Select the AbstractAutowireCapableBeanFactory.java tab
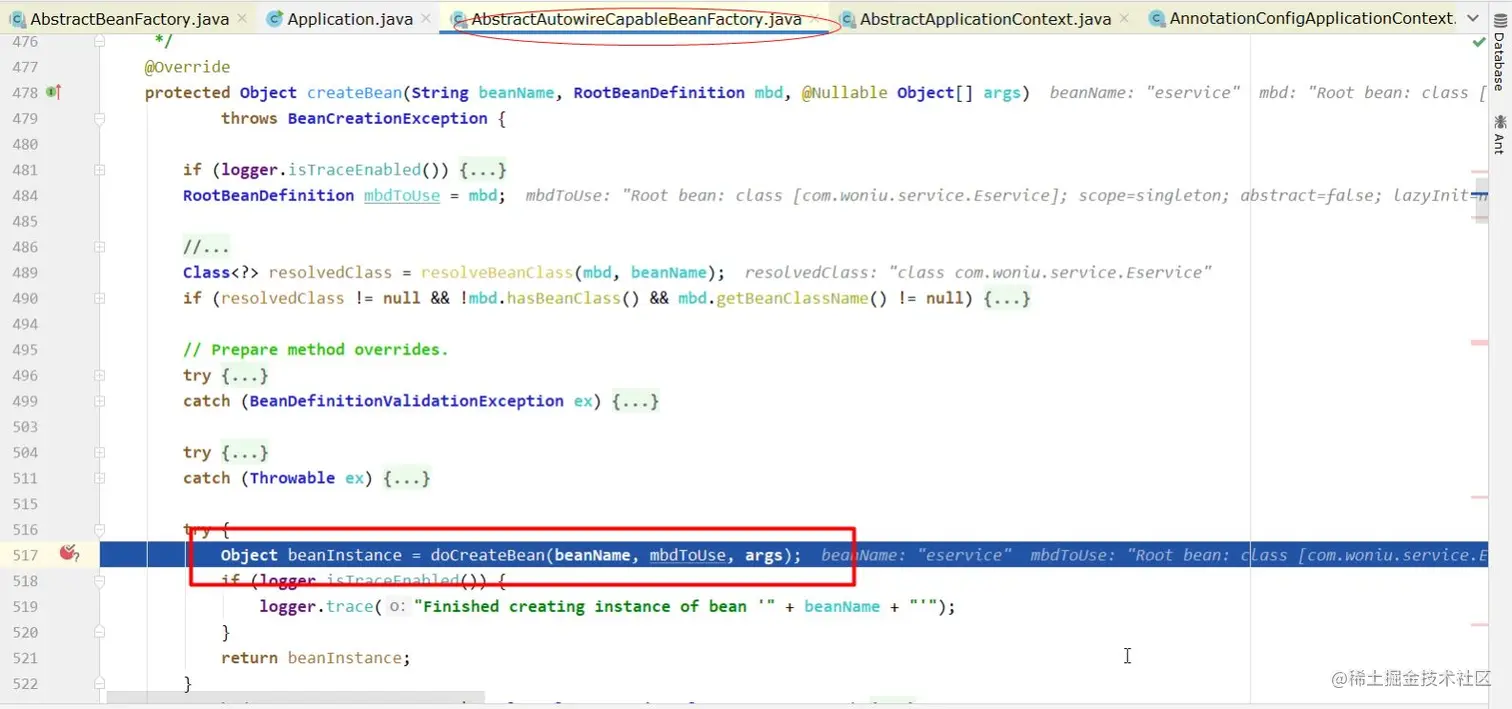Viewport: 1512px width, 709px height. point(636,19)
